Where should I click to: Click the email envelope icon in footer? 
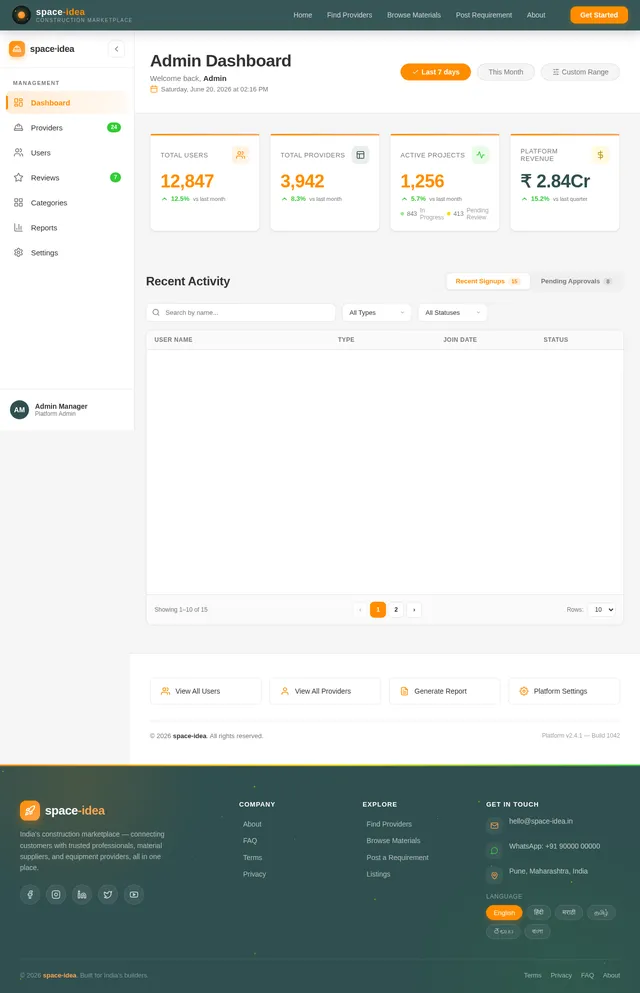coord(494,825)
